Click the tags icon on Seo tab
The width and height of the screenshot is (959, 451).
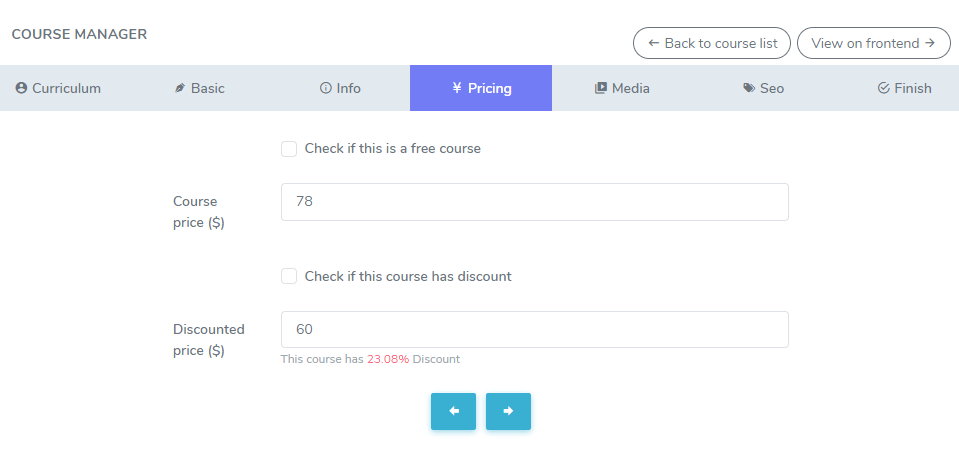pos(749,88)
